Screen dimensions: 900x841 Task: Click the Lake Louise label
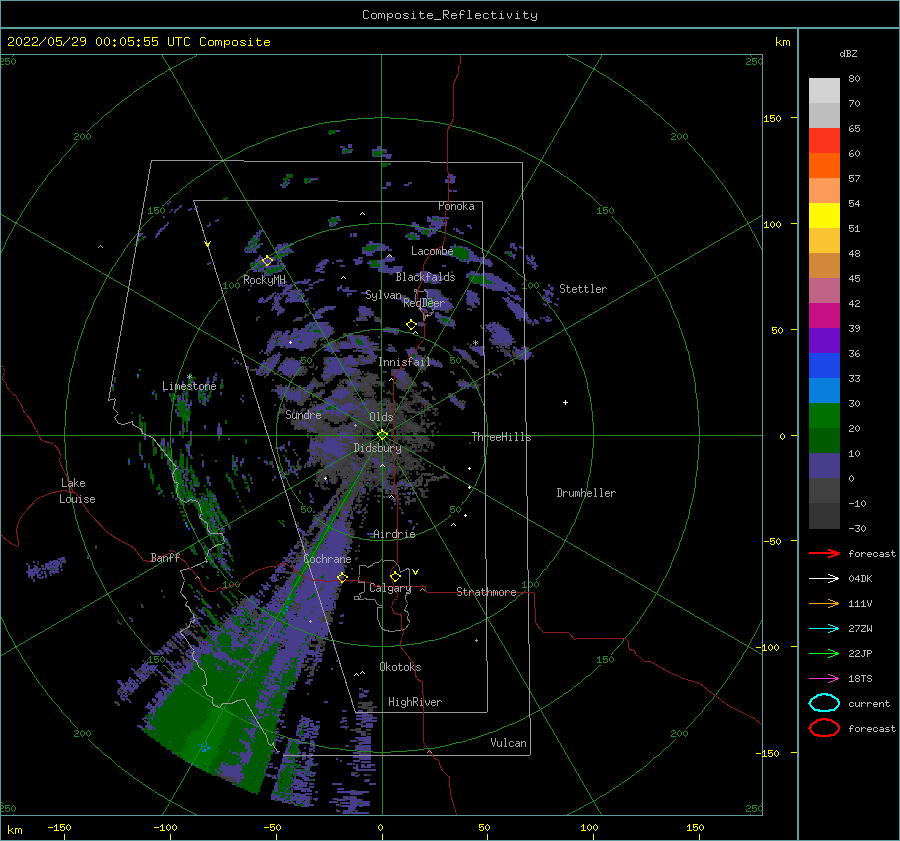pos(77,491)
